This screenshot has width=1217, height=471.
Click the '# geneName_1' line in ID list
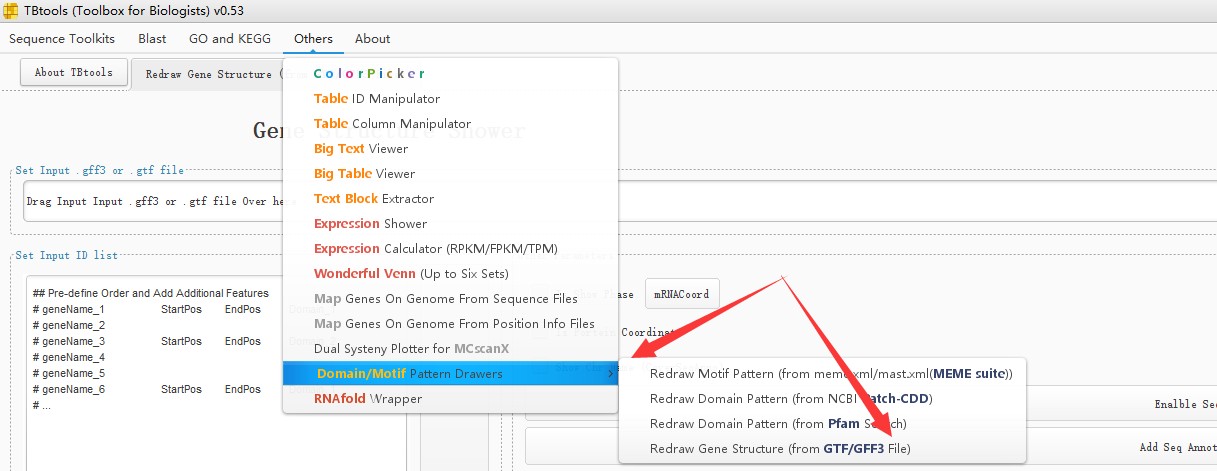pos(69,310)
